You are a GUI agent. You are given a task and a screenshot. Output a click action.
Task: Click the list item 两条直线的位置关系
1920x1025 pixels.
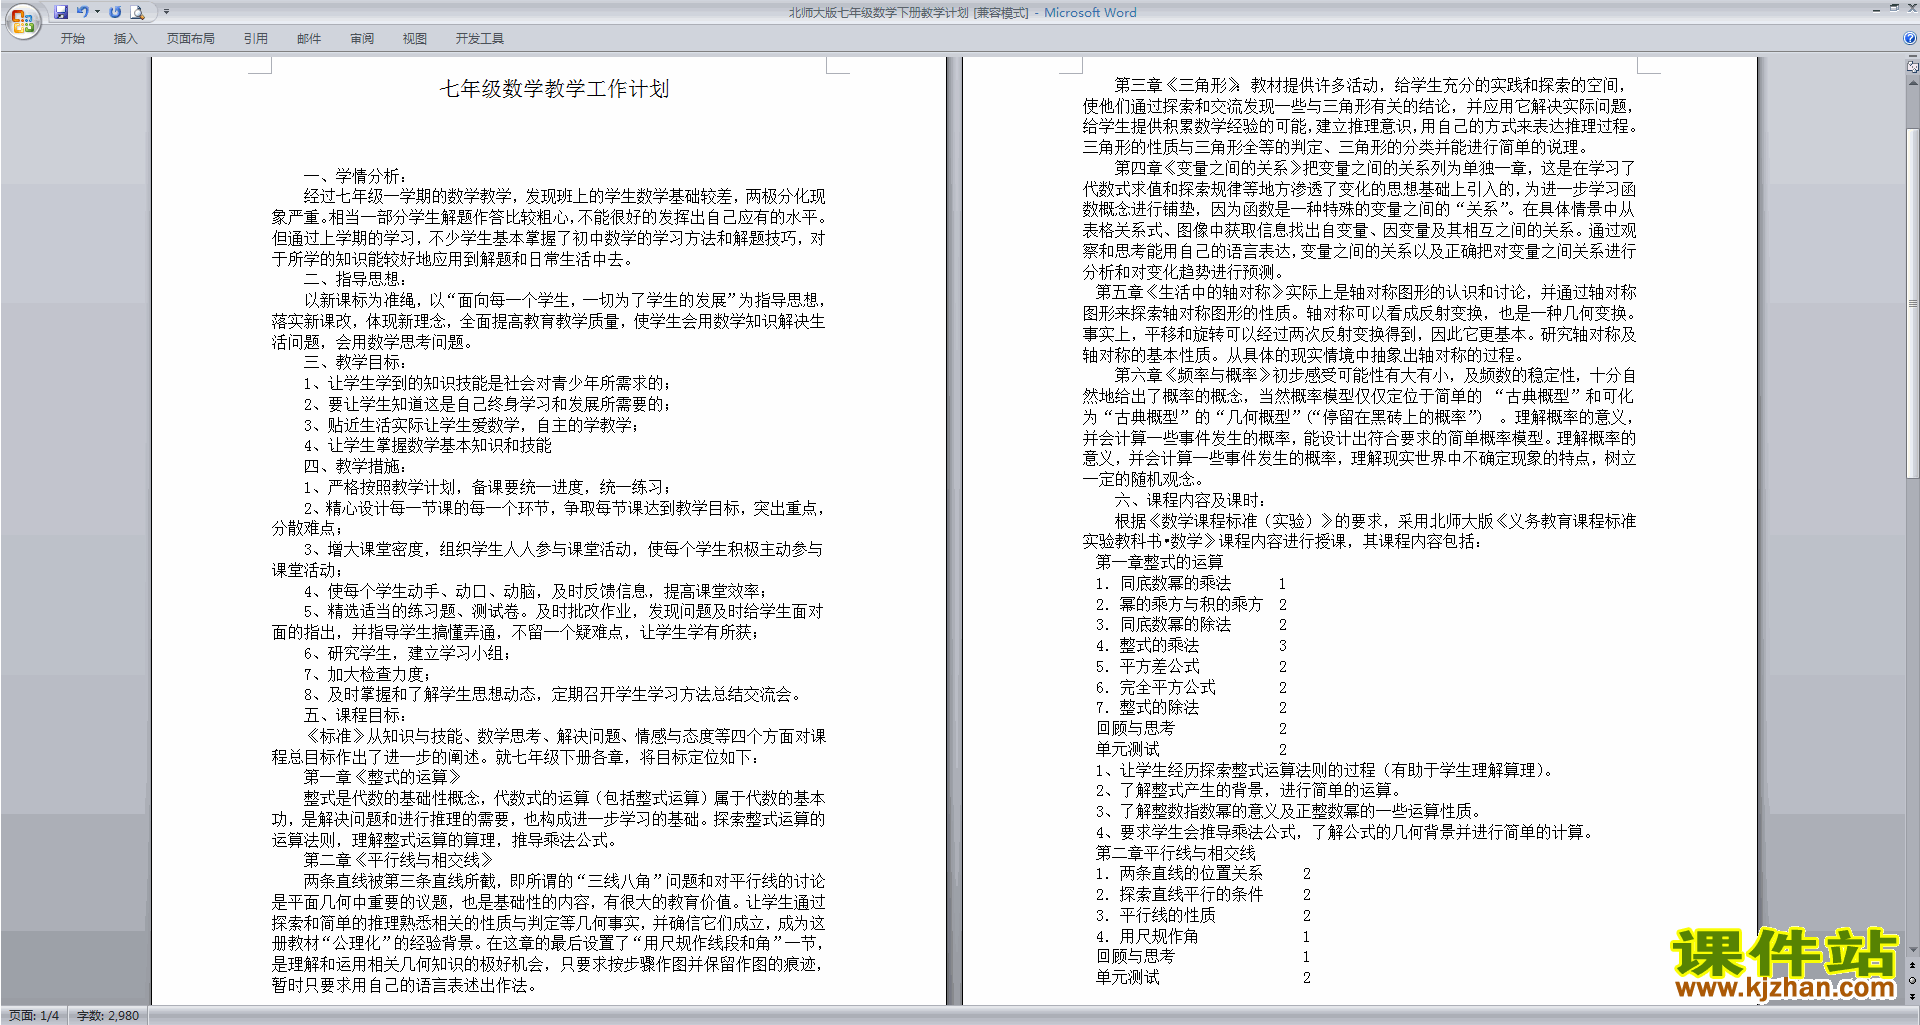tap(1191, 873)
